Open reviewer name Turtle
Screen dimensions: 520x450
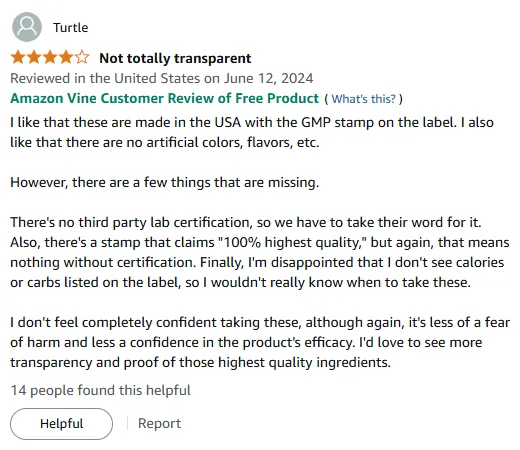pyautogui.click(x=71, y=28)
